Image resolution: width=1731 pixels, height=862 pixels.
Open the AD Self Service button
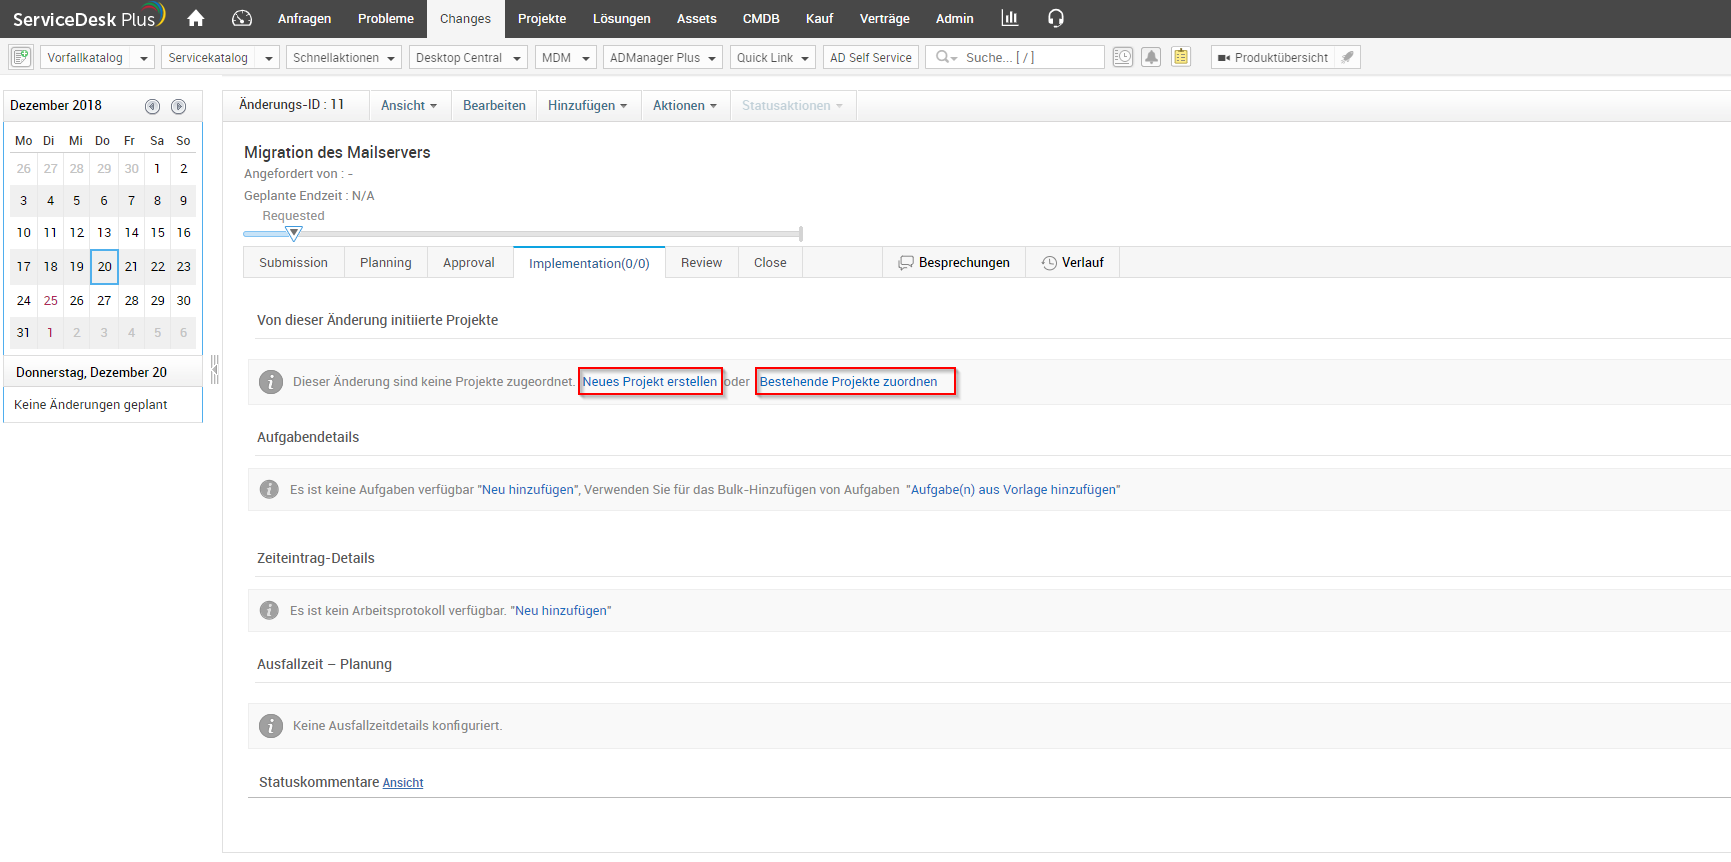(870, 57)
